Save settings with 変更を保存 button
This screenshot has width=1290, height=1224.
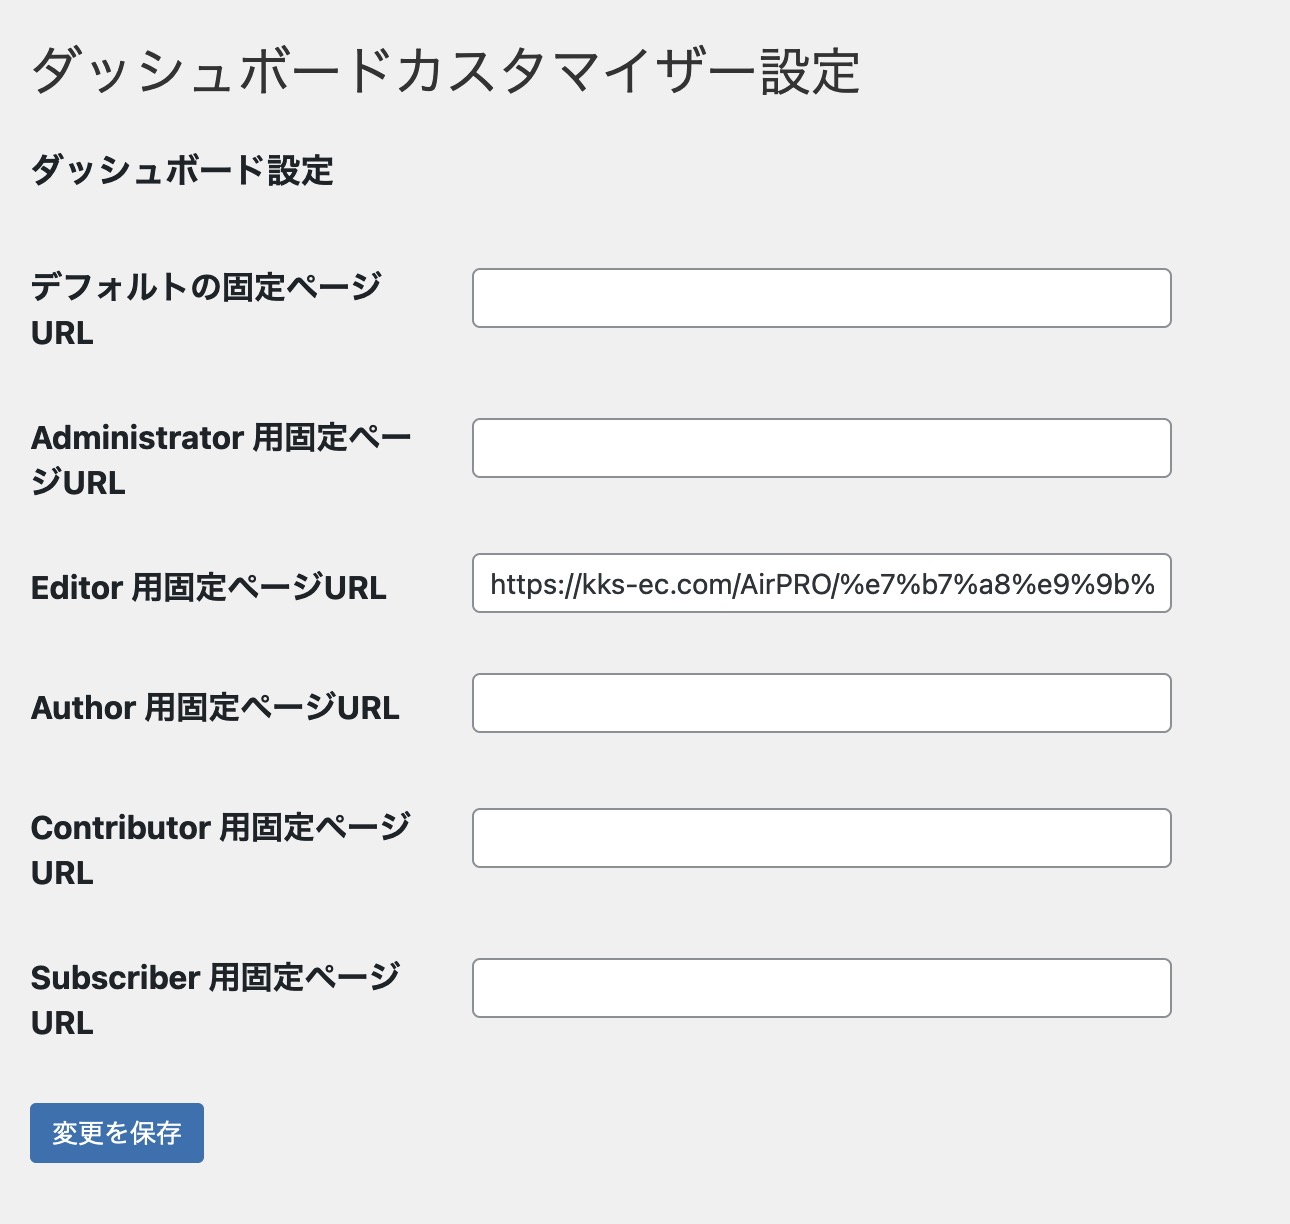pos(117,1133)
